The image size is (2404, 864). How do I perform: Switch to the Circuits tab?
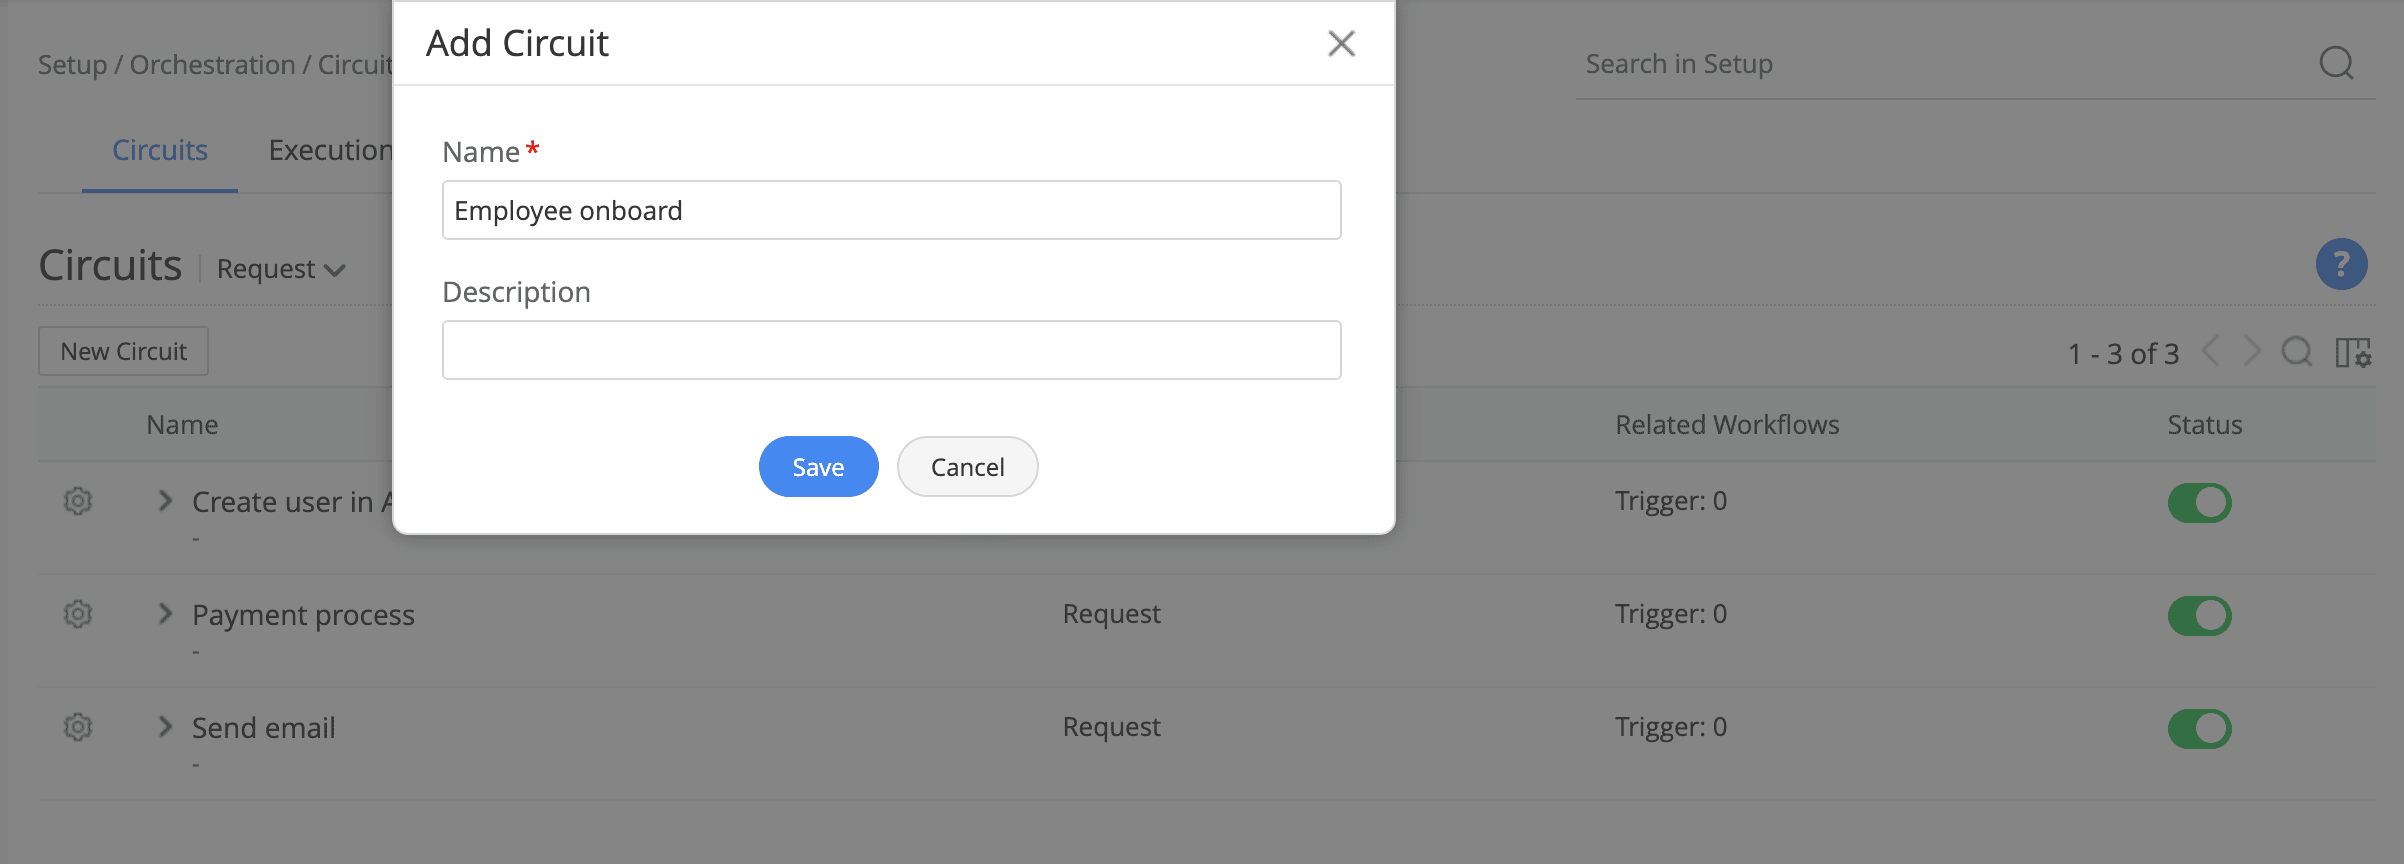(160, 150)
